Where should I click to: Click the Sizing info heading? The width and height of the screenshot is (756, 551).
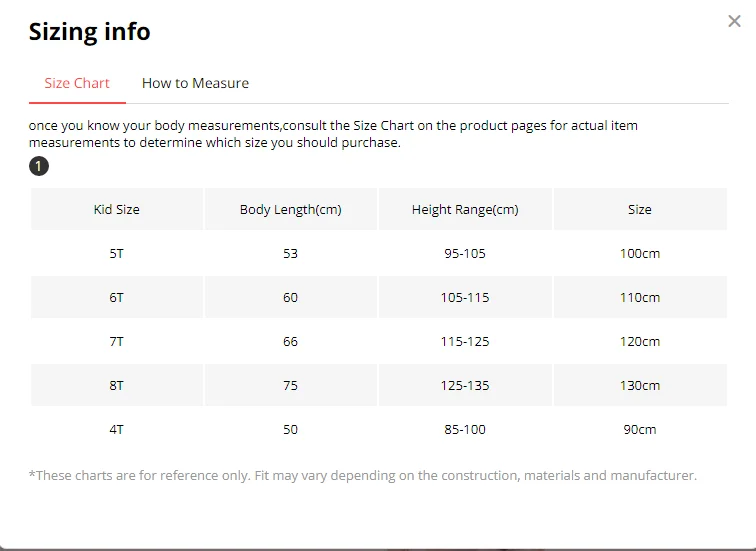click(x=90, y=32)
